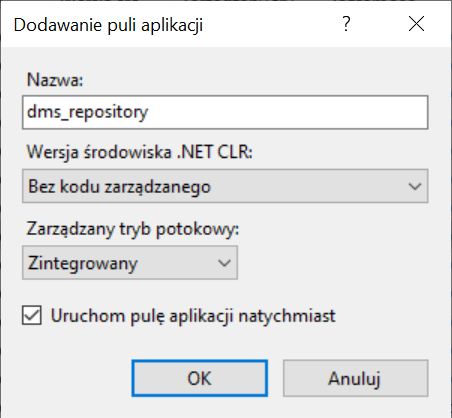Click the "Nazwa:" label
This screenshot has width=452, height=418.
pyautogui.click(x=55, y=80)
